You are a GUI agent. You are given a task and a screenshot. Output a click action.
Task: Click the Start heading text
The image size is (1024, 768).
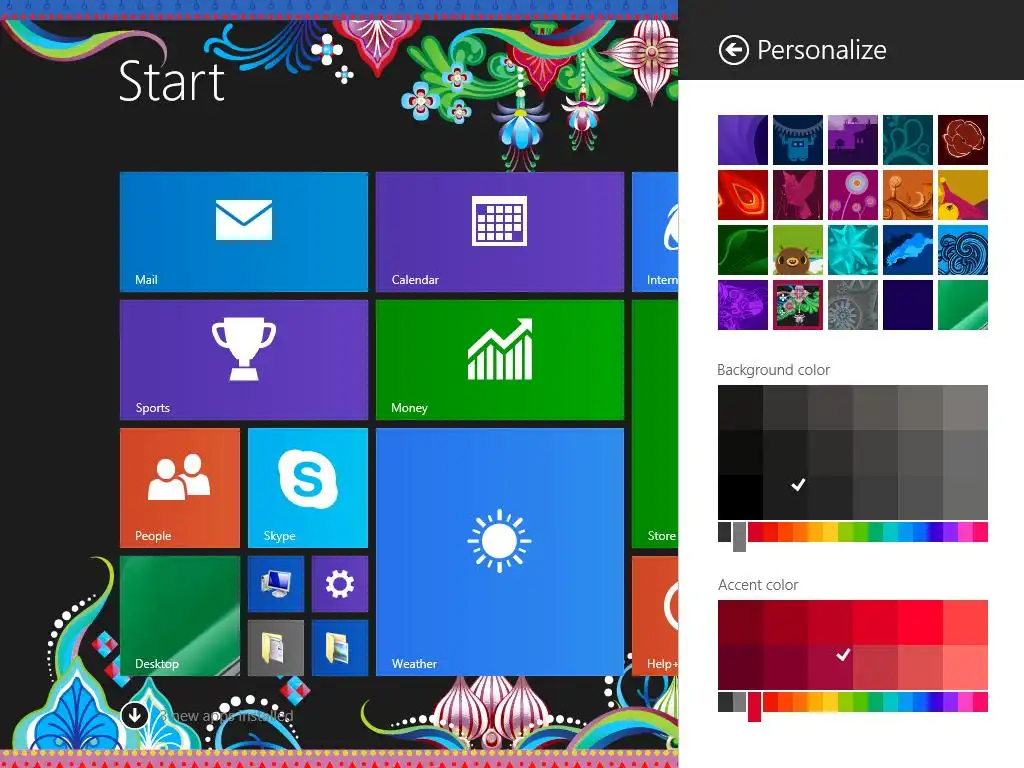(172, 81)
